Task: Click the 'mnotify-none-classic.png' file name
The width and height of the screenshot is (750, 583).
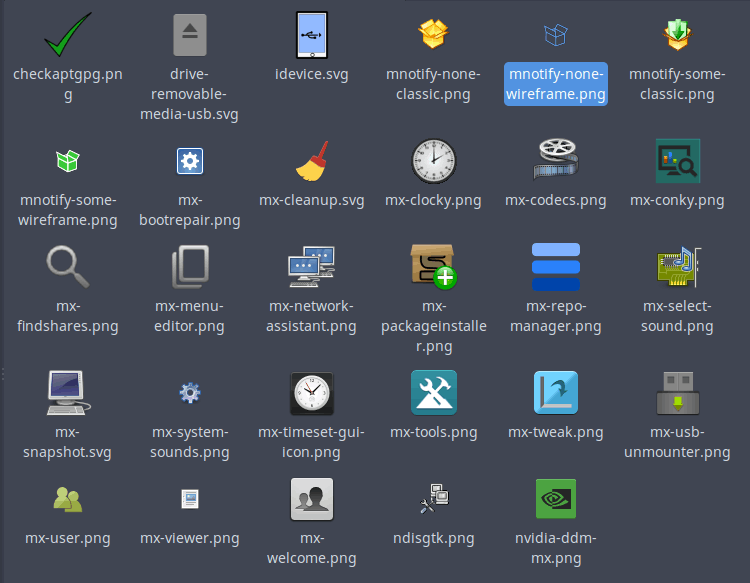Action: 433,84
